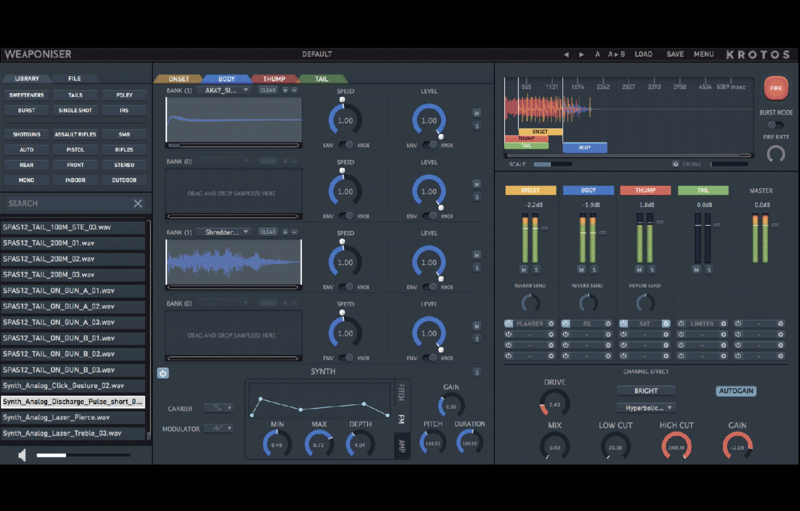Go to the previous preset with left arrow

(x=566, y=55)
